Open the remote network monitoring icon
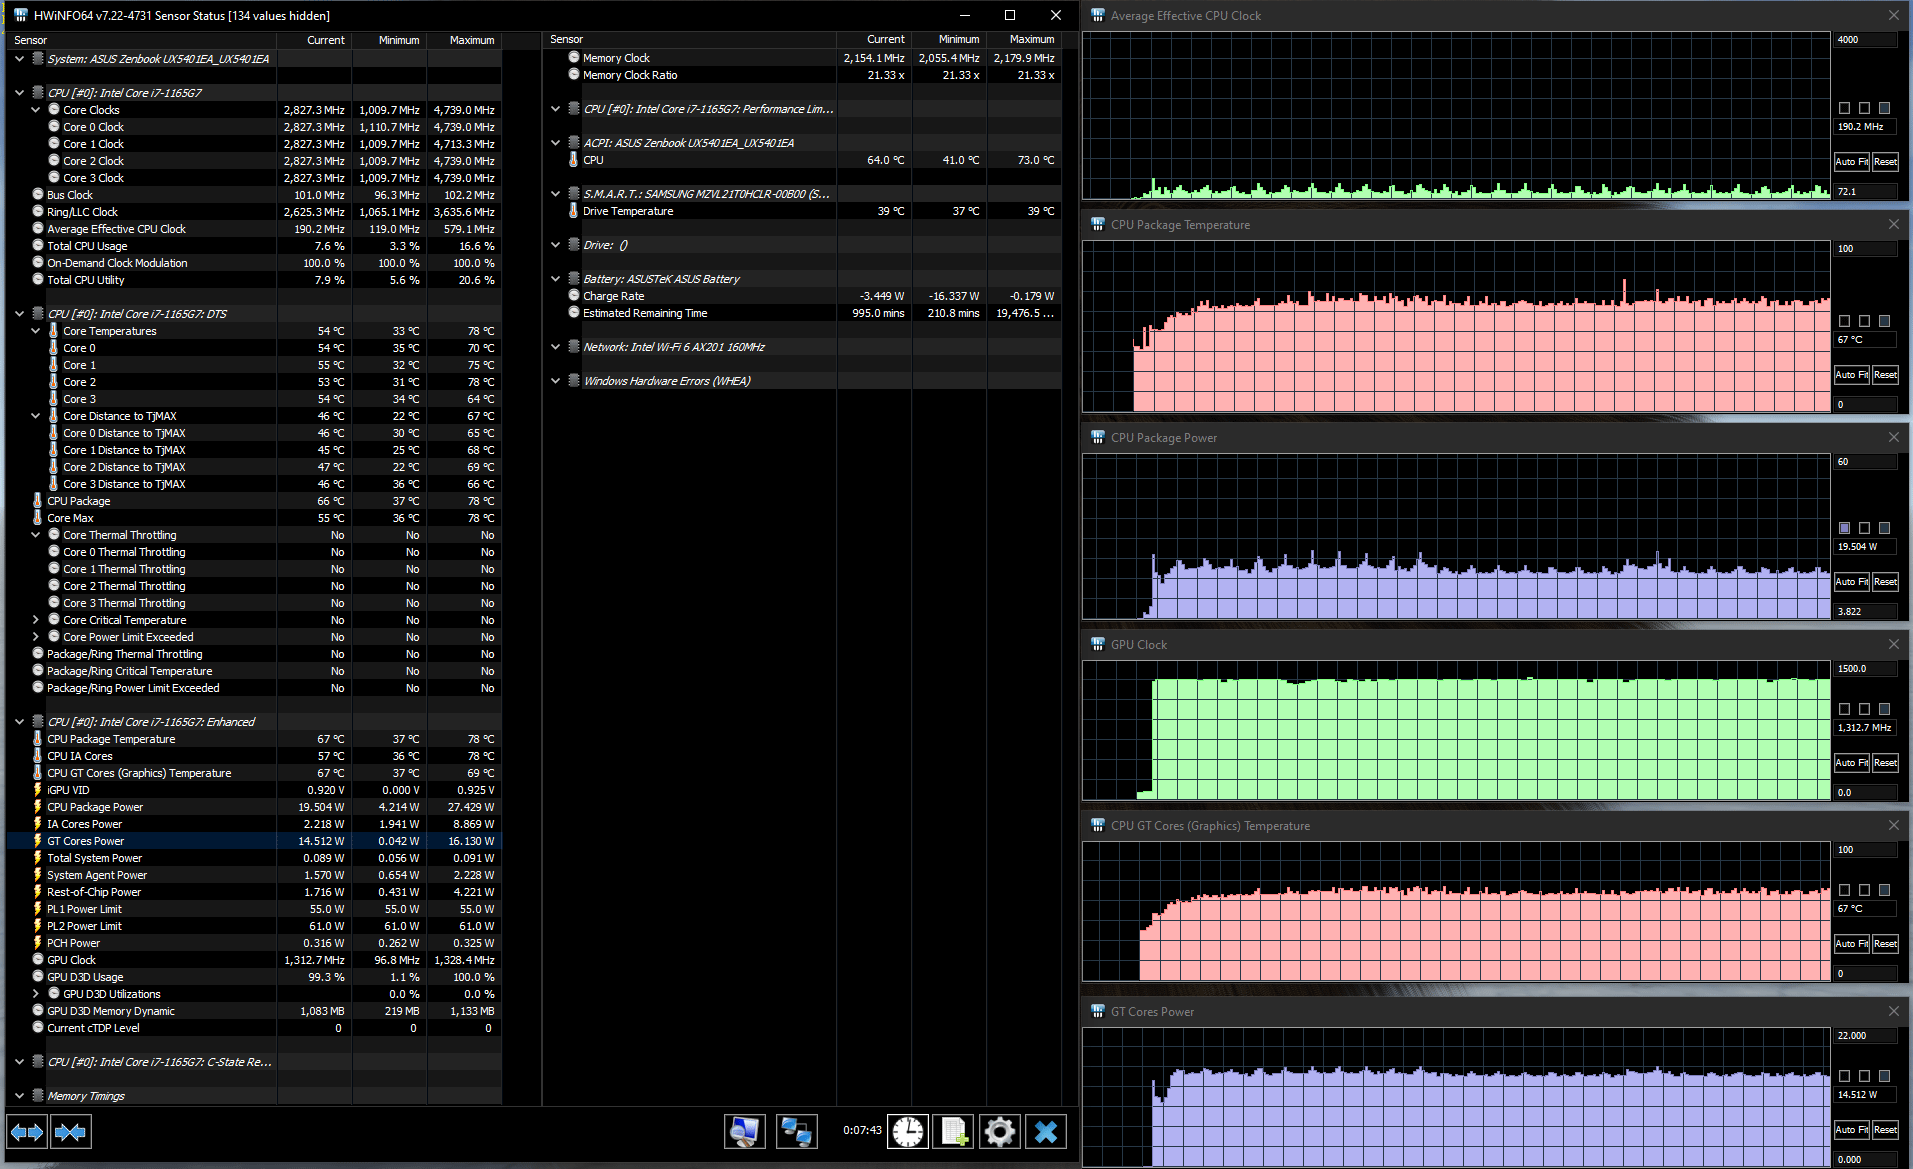1913x1169 pixels. [x=796, y=1132]
